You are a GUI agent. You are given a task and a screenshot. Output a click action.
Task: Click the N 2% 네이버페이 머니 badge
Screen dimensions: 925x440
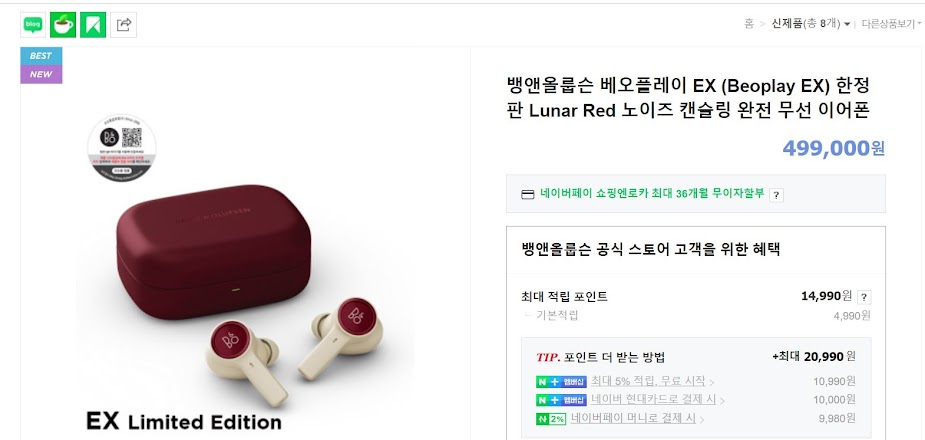[x=551, y=419]
